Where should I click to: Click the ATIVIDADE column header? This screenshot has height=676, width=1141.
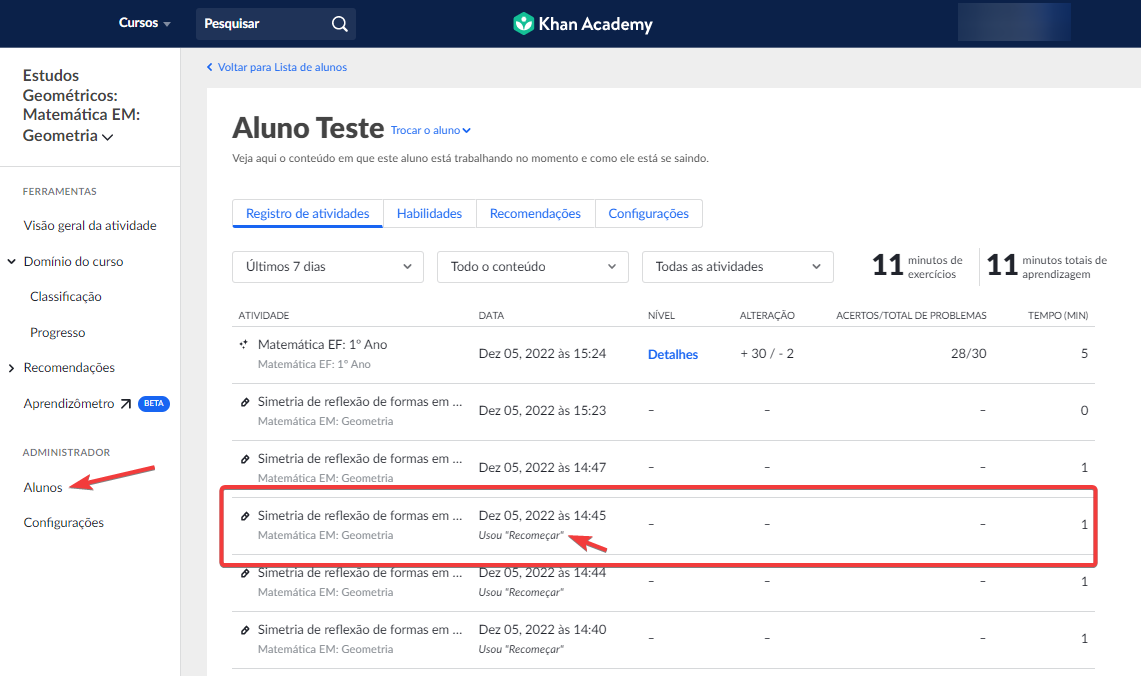[x=263, y=316]
